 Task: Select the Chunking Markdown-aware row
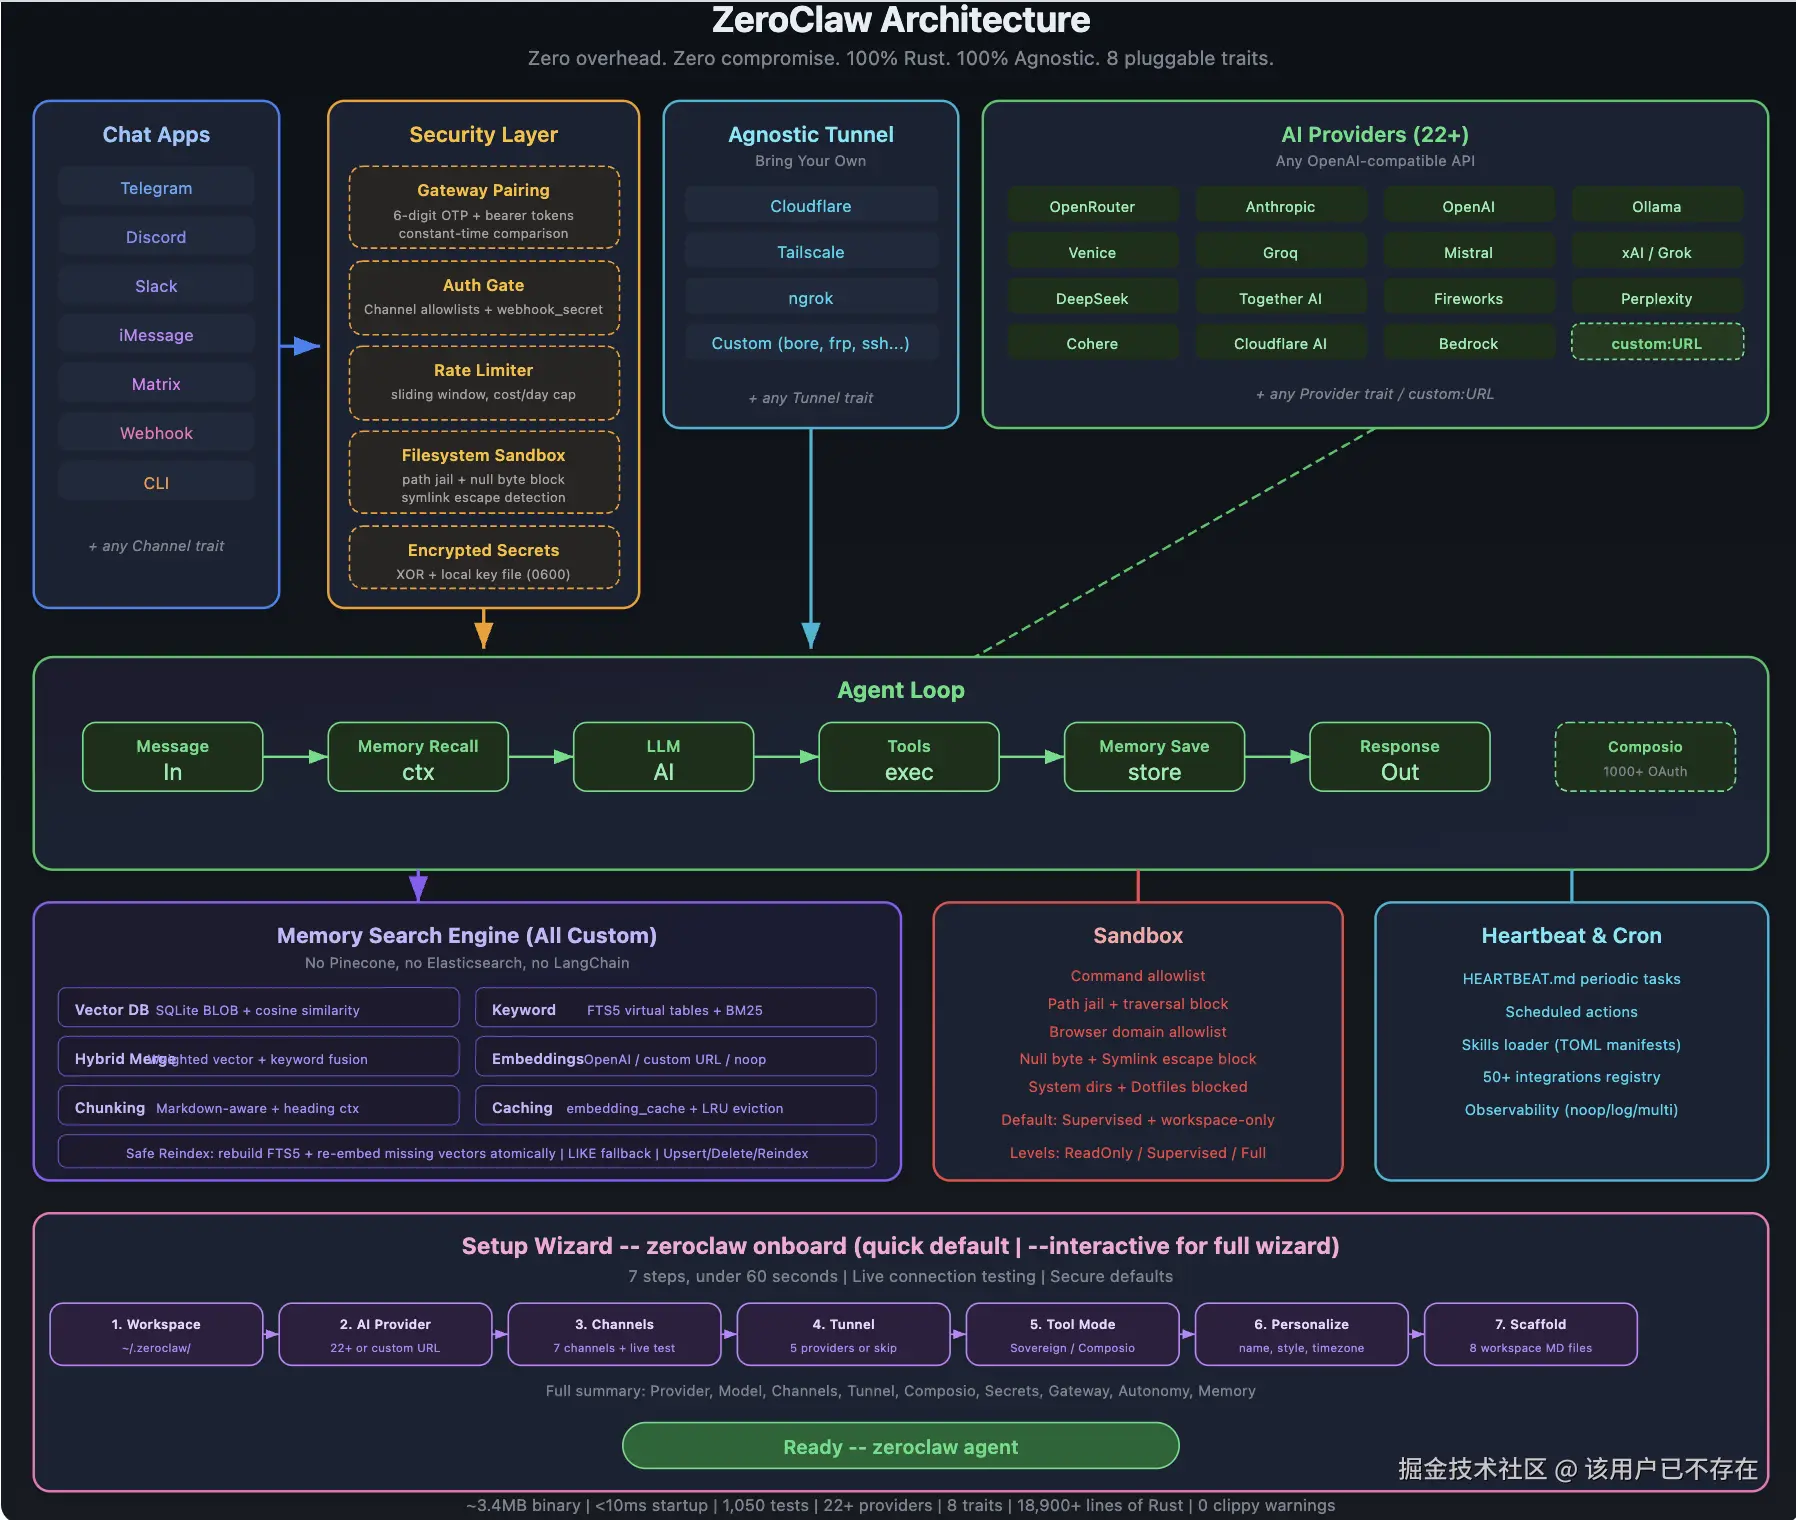tap(259, 1106)
